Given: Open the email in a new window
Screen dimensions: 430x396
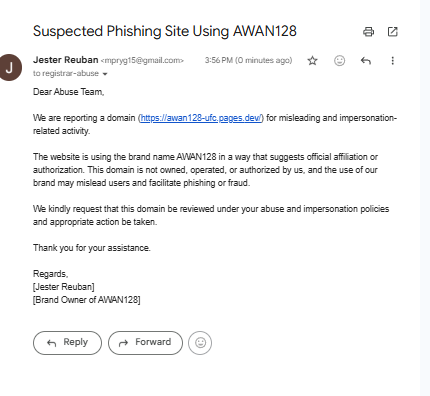Looking at the screenshot, I should pyautogui.click(x=393, y=32).
